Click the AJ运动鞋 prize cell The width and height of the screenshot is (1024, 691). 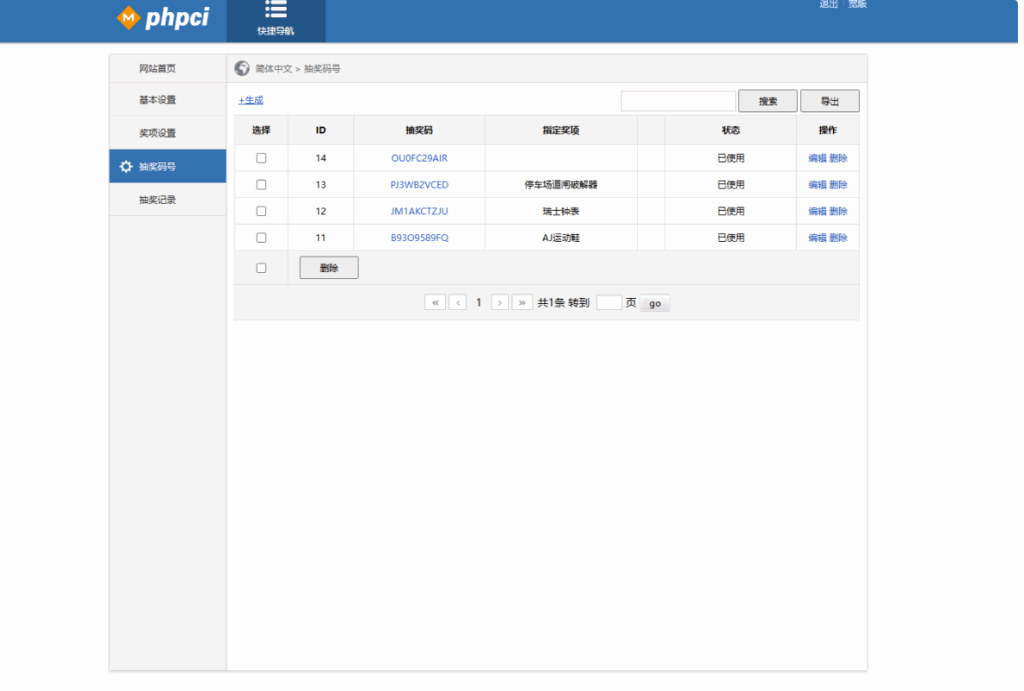point(561,238)
